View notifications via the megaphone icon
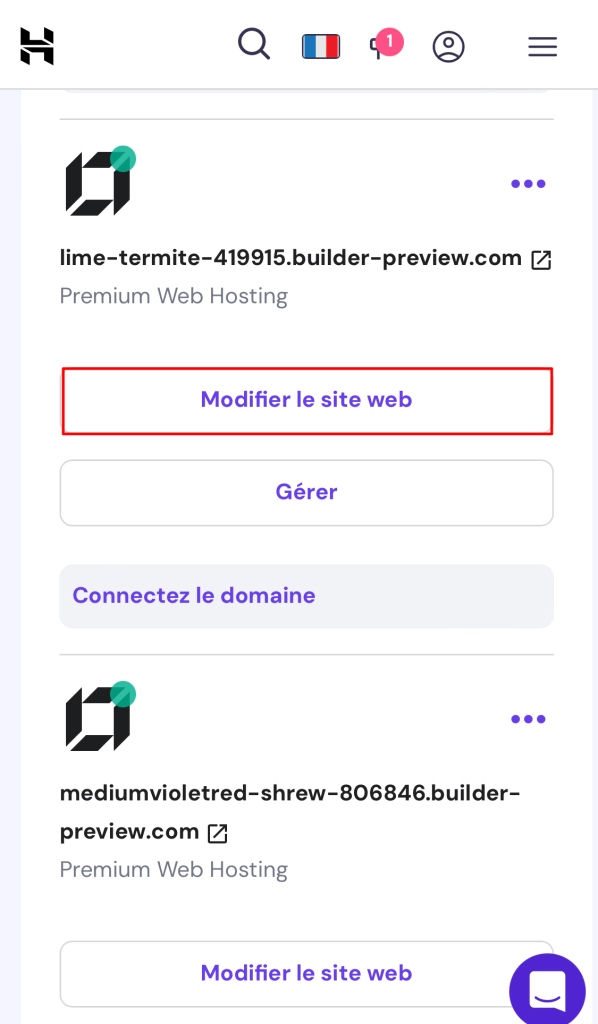This screenshot has width=598, height=1024. click(x=386, y=45)
